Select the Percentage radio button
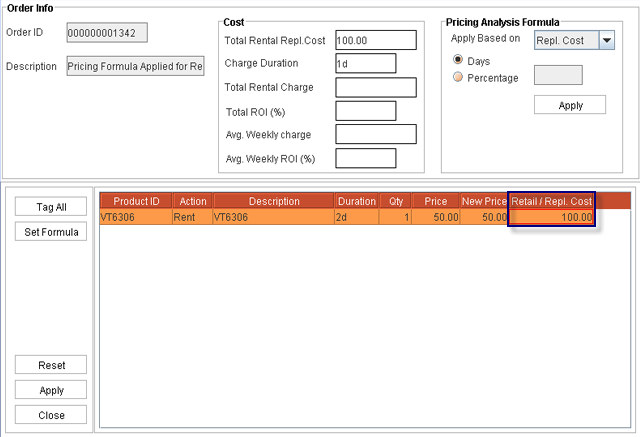 click(x=458, y=78)
